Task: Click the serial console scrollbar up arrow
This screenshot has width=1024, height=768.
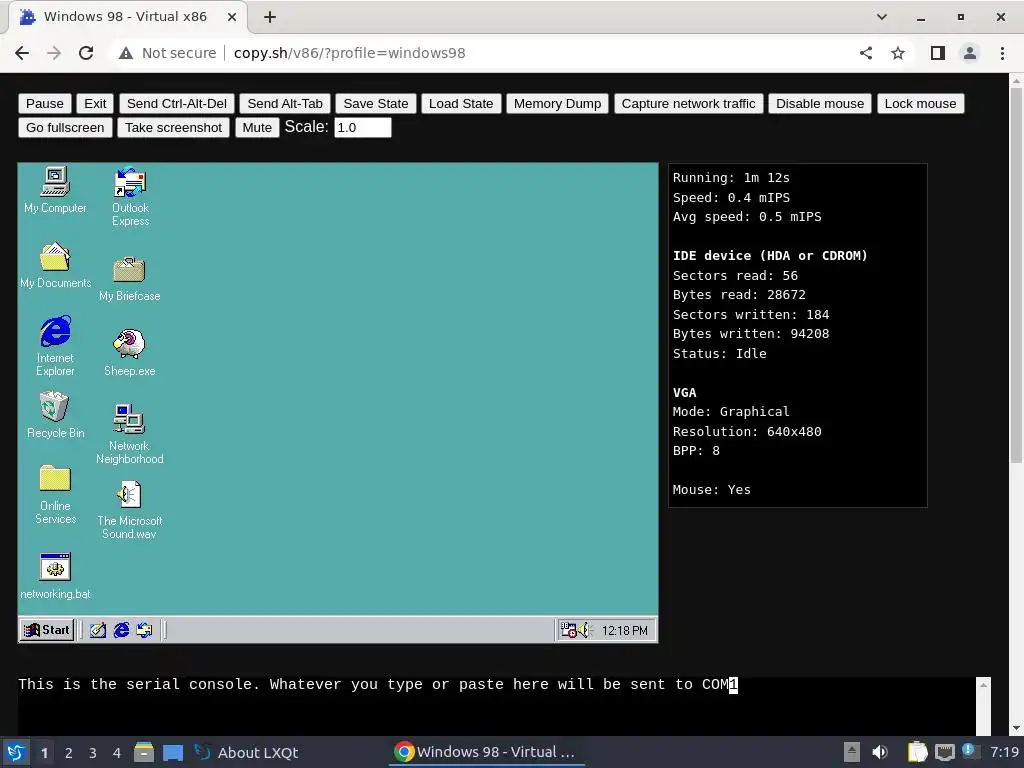Action: tap(984, 684)
